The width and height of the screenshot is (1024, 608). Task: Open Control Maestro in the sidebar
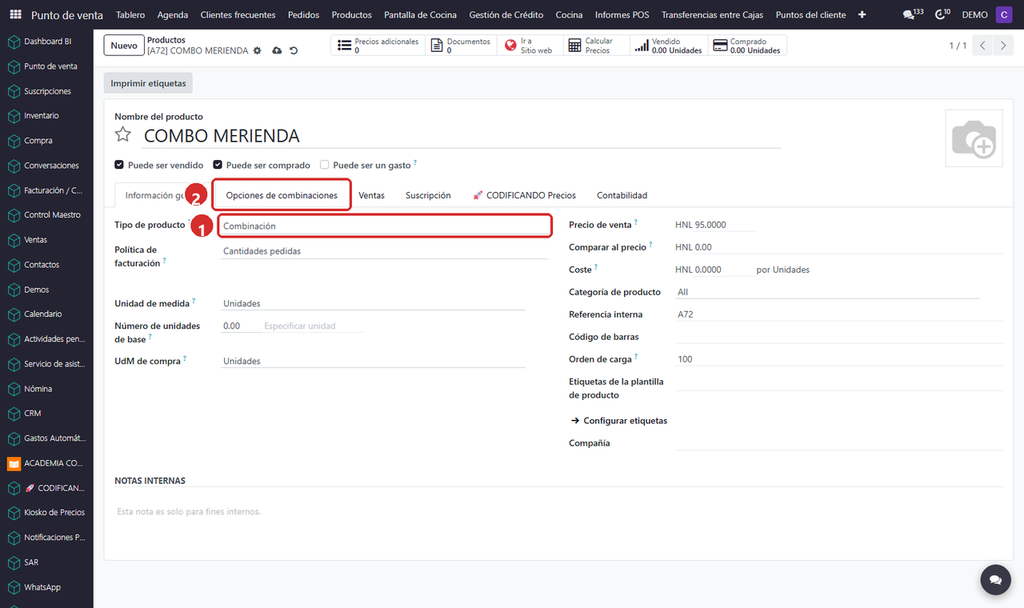pos(46,215)
